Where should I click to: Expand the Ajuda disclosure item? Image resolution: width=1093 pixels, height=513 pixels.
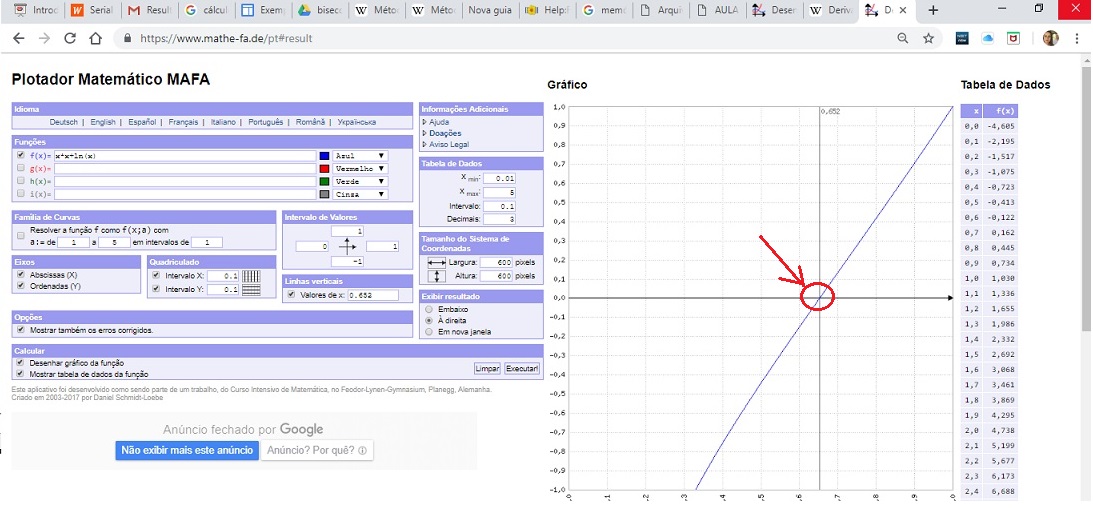[440, 122]
